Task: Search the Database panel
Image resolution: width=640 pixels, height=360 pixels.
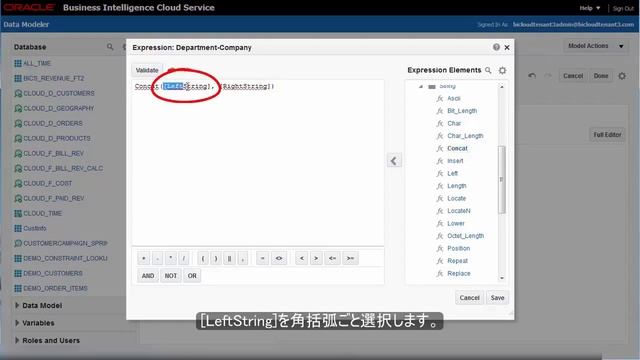Action: pos(110,47)
